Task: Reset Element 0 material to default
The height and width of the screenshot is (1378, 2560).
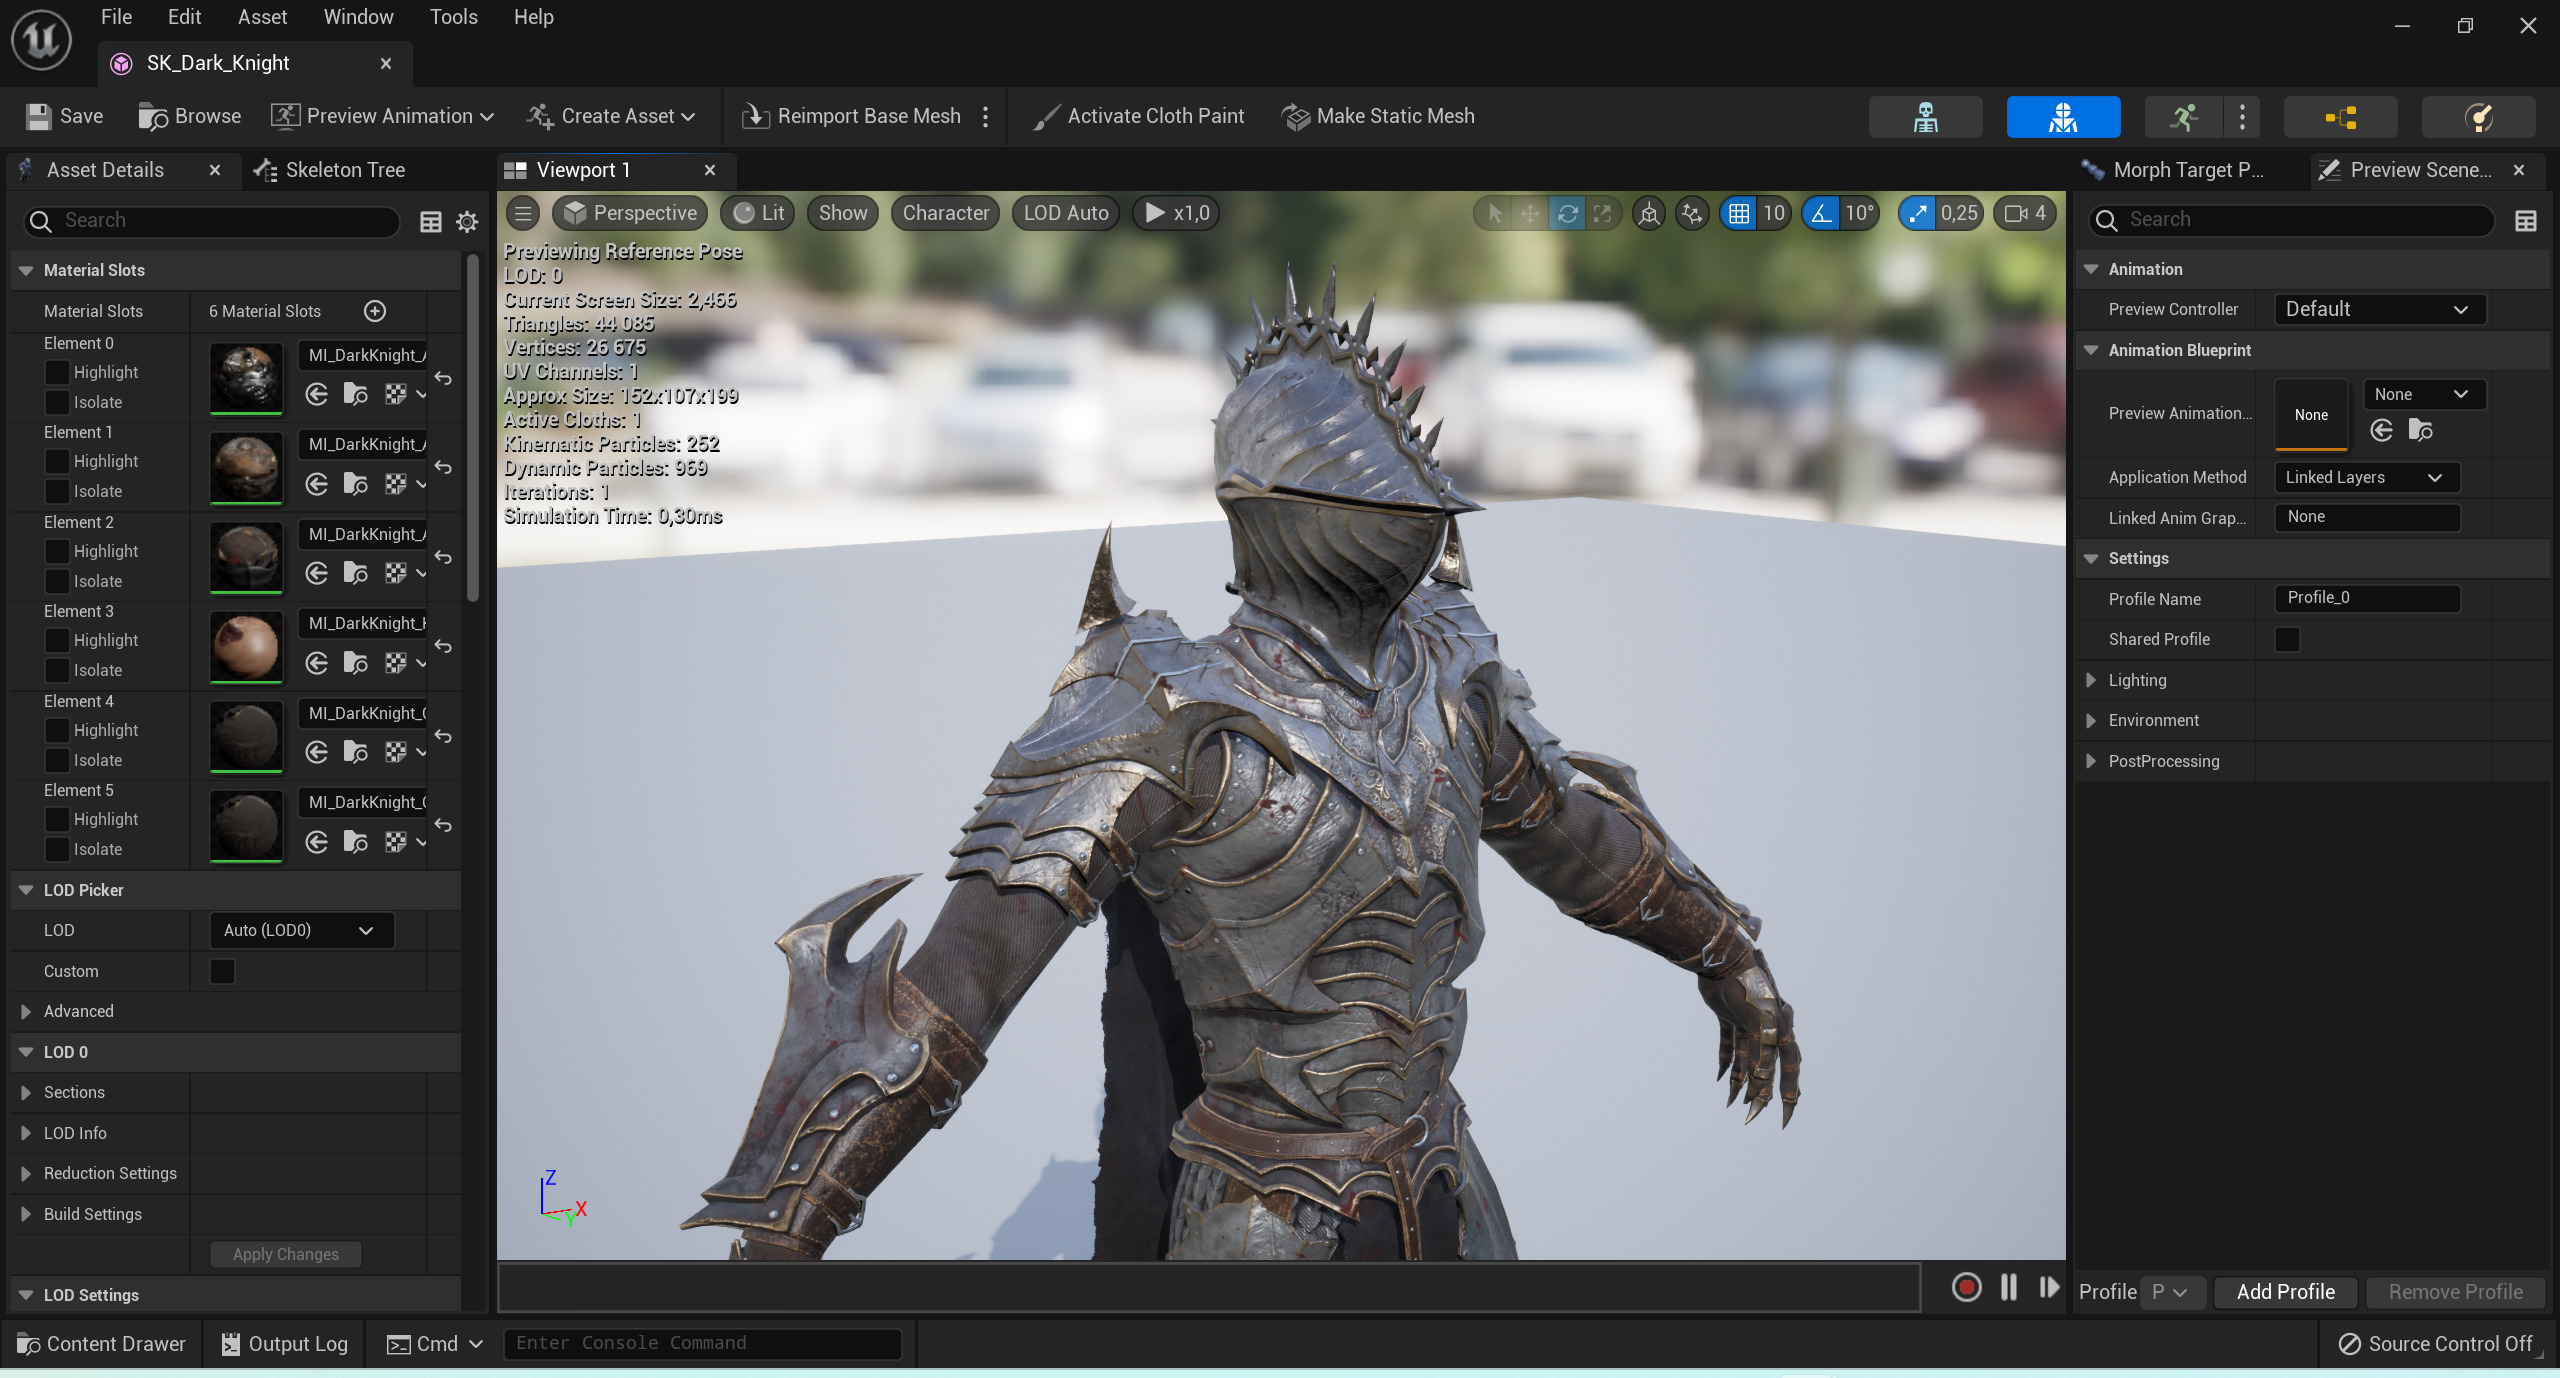Action: [x=443, y=379]
